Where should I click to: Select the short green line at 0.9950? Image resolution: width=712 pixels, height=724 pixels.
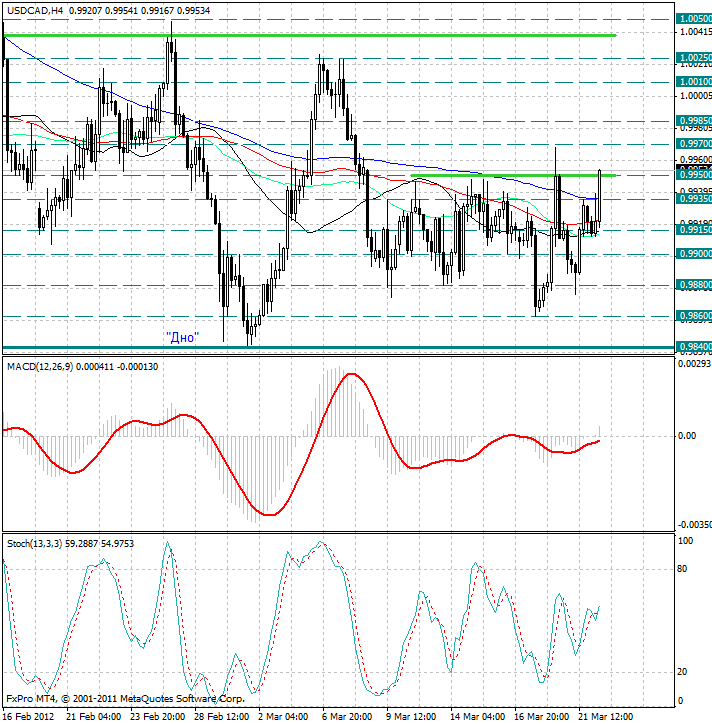tap(513, 175)
